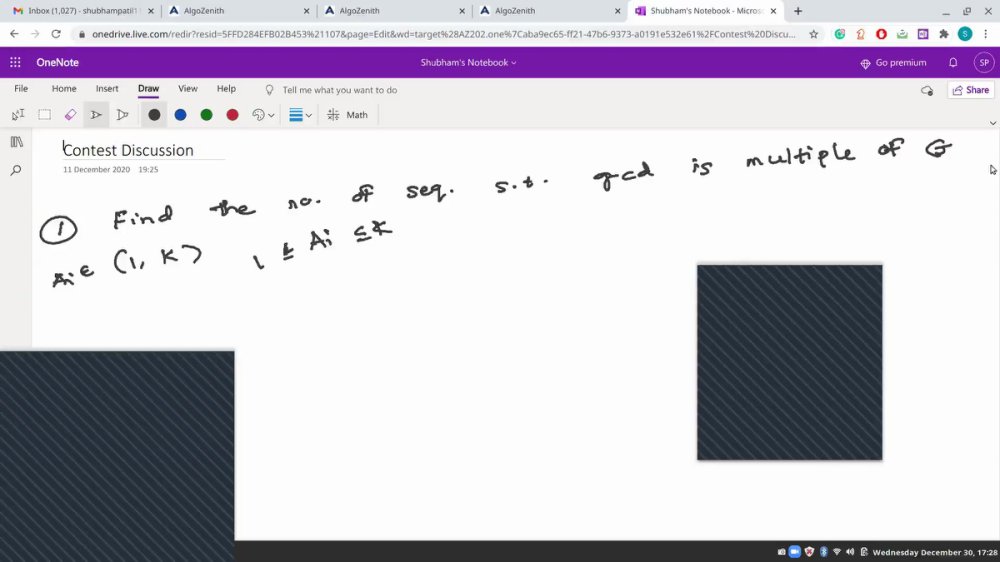Open the Chrome extensions puzzle menu
1000x562 pixels.
(x=944, y=34)
